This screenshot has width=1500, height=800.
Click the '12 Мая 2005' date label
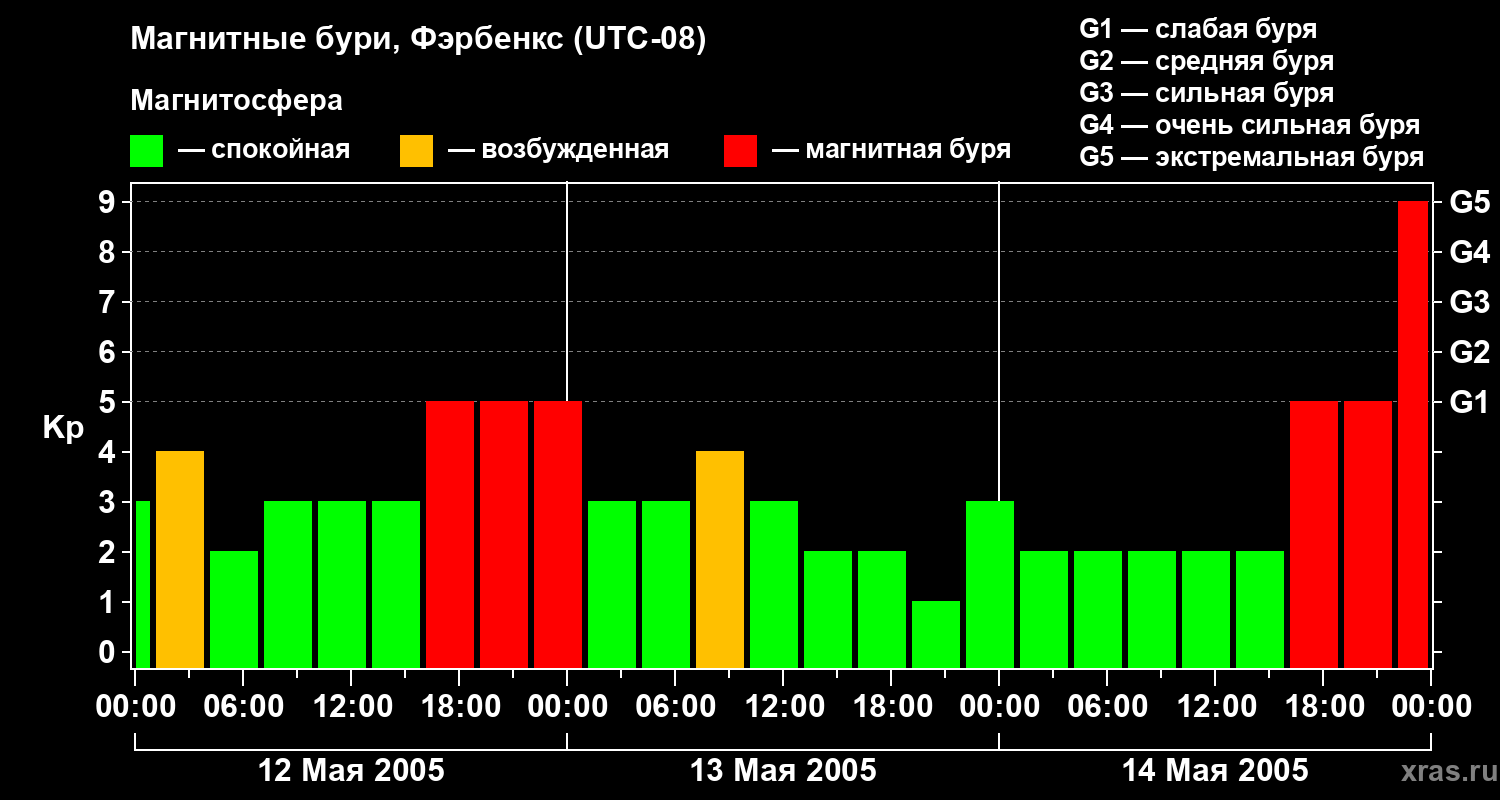[x=351, y=771]
